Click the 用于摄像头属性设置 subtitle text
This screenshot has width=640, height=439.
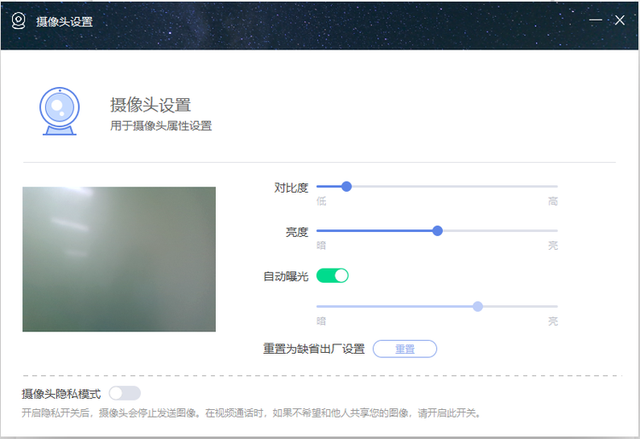[161, 126]
